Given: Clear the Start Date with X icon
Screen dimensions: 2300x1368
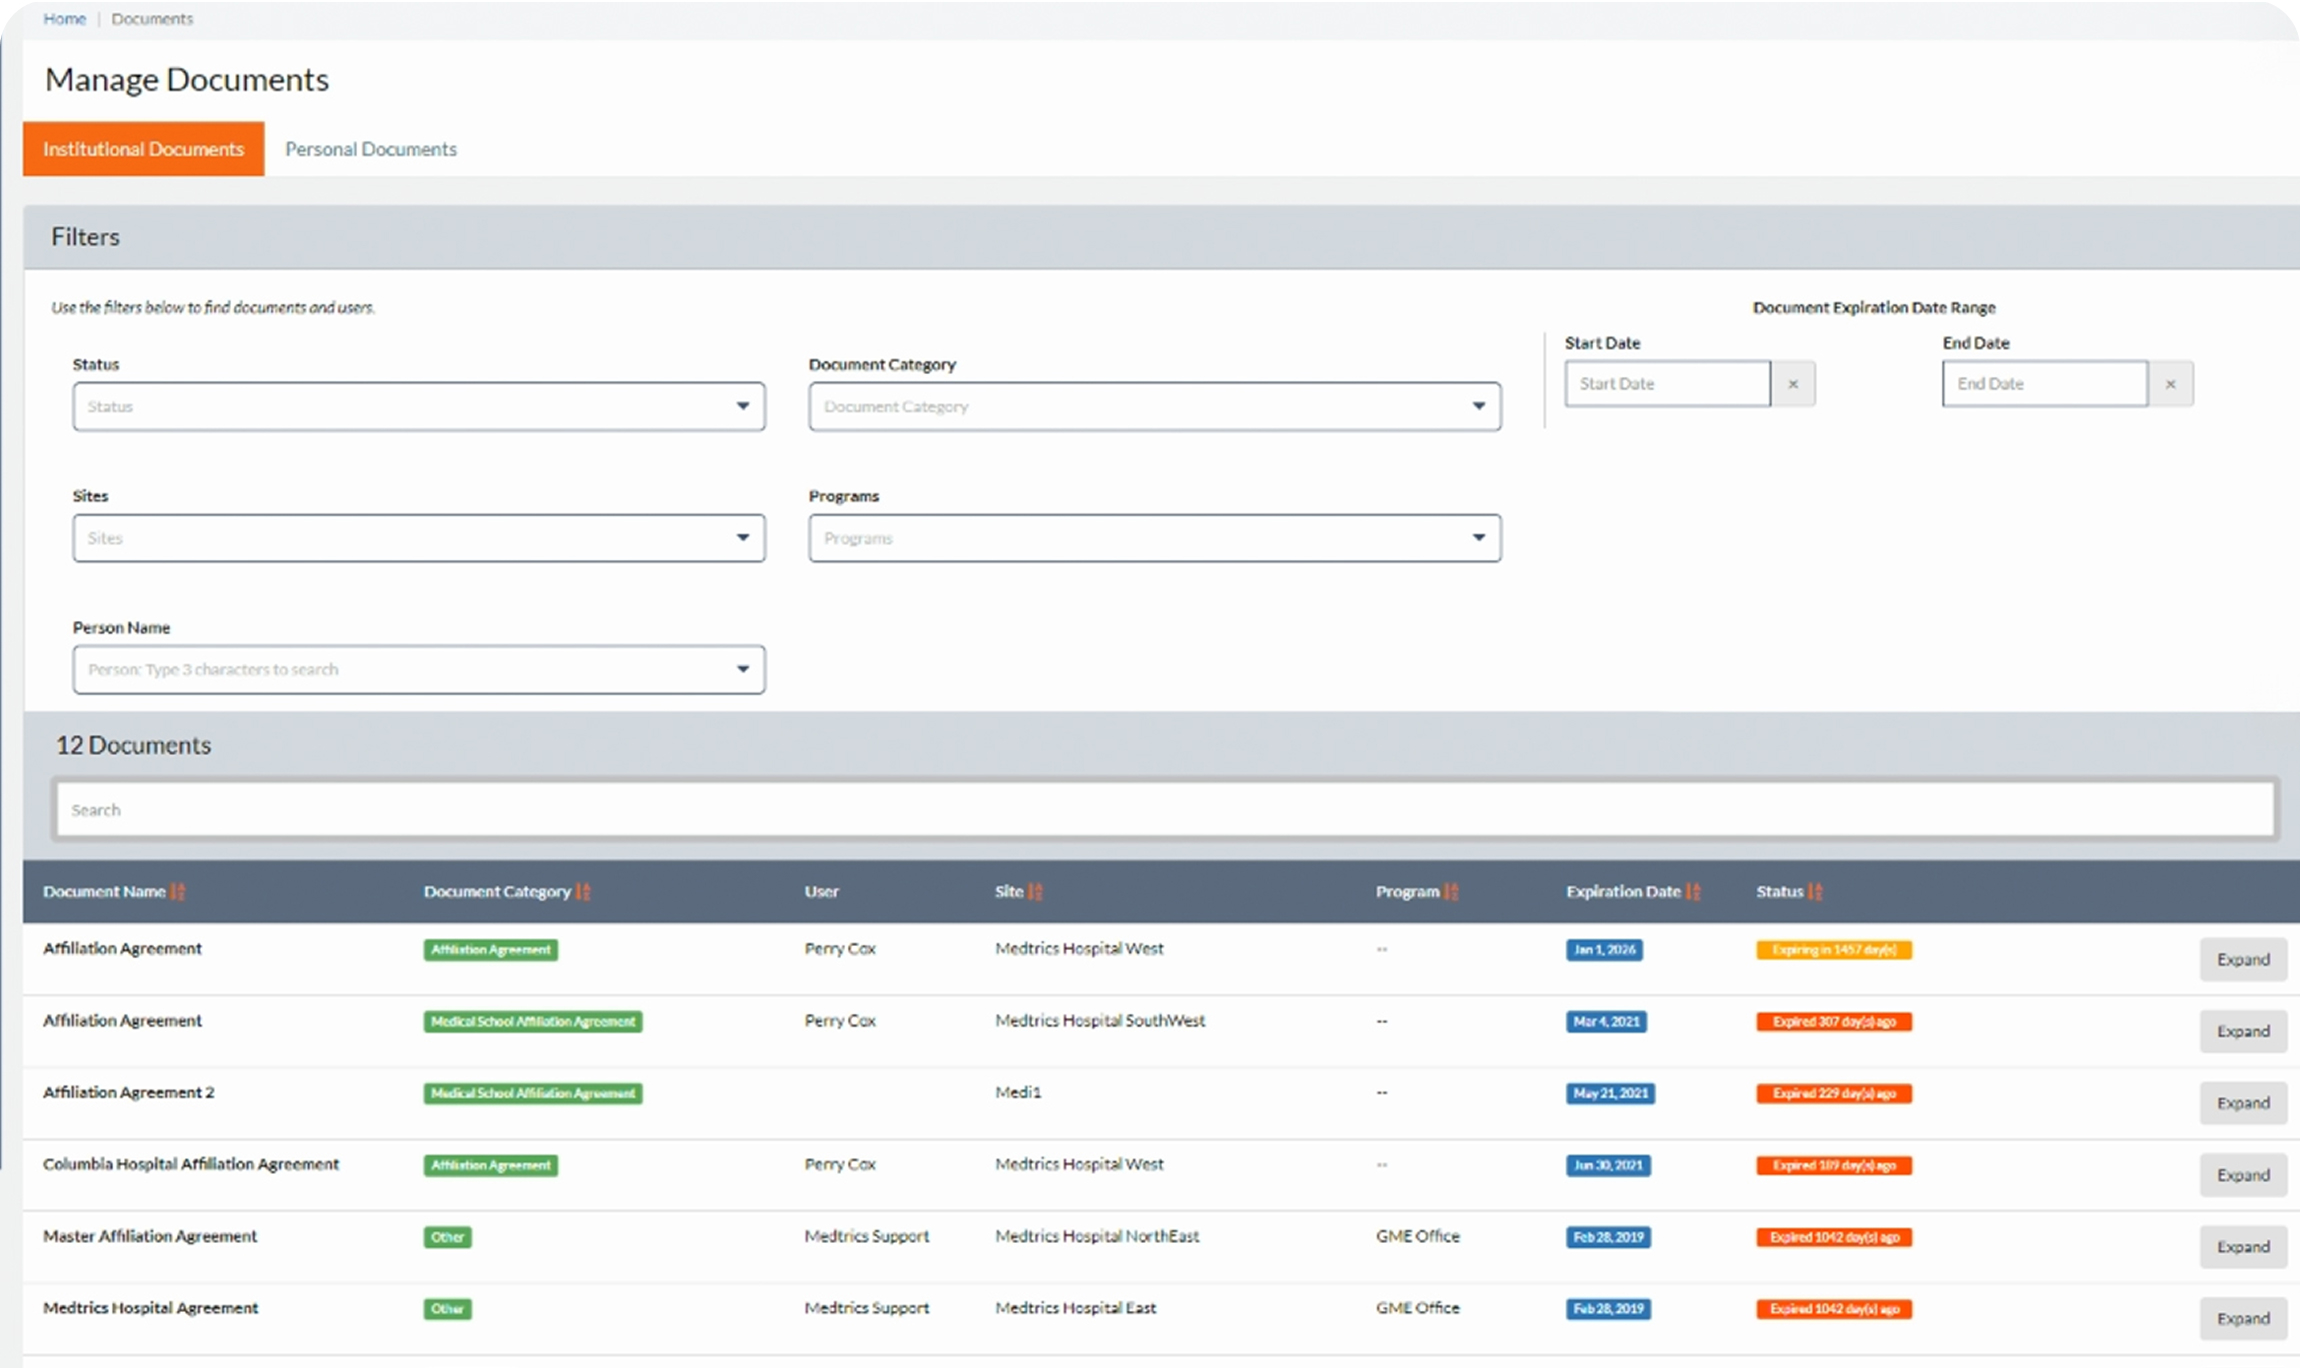Looking at the screenshot, I should click(1793, 384).
